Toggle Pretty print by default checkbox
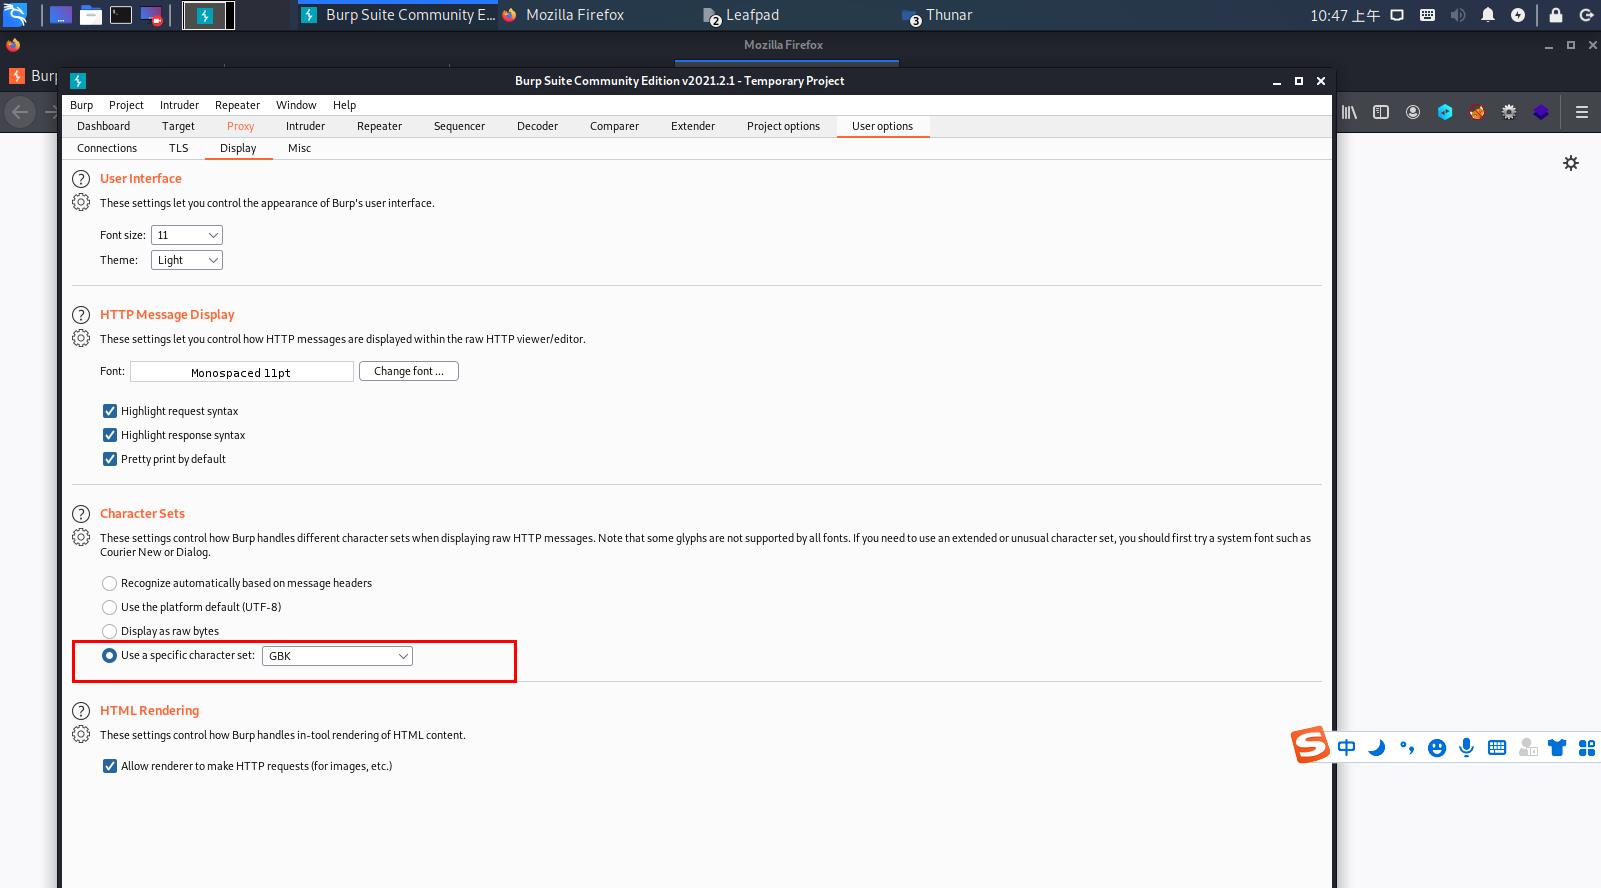Image resolution: width=1601 pixels, height=888 pixels. [110, 459]
